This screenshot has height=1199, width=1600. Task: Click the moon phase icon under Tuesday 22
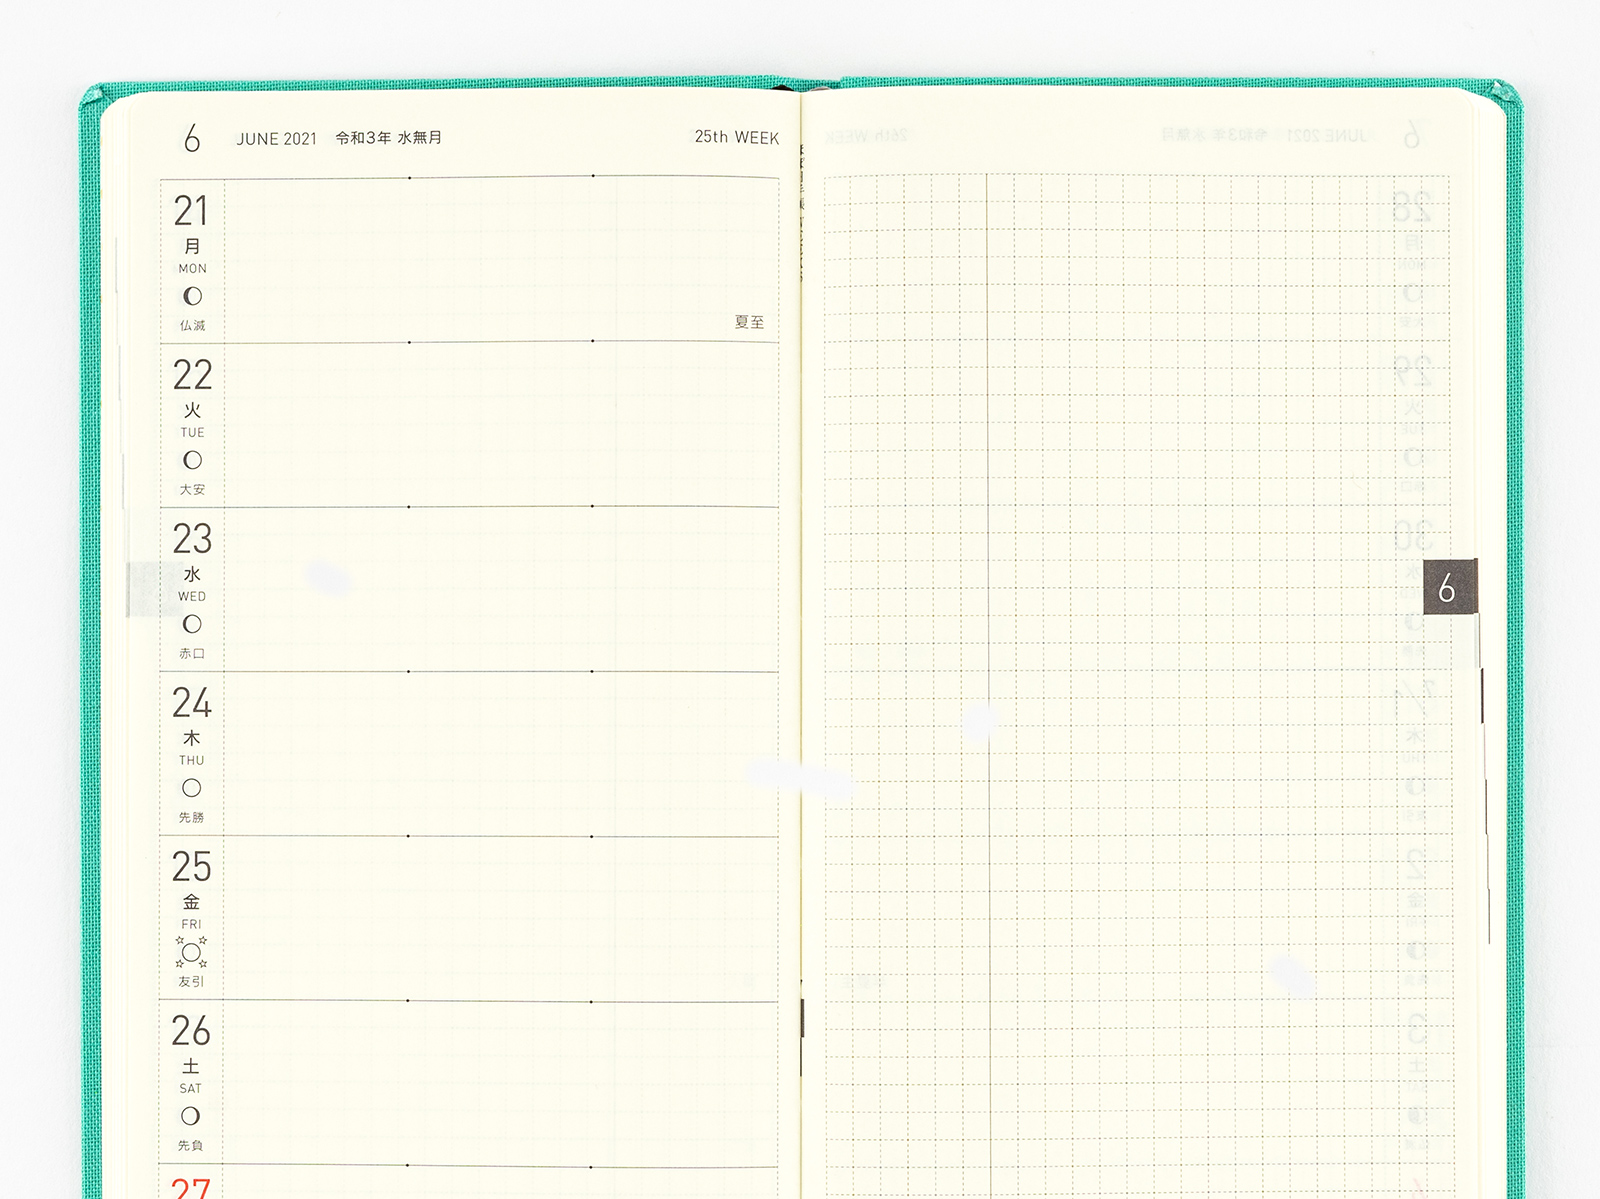(x=192, y=460)
